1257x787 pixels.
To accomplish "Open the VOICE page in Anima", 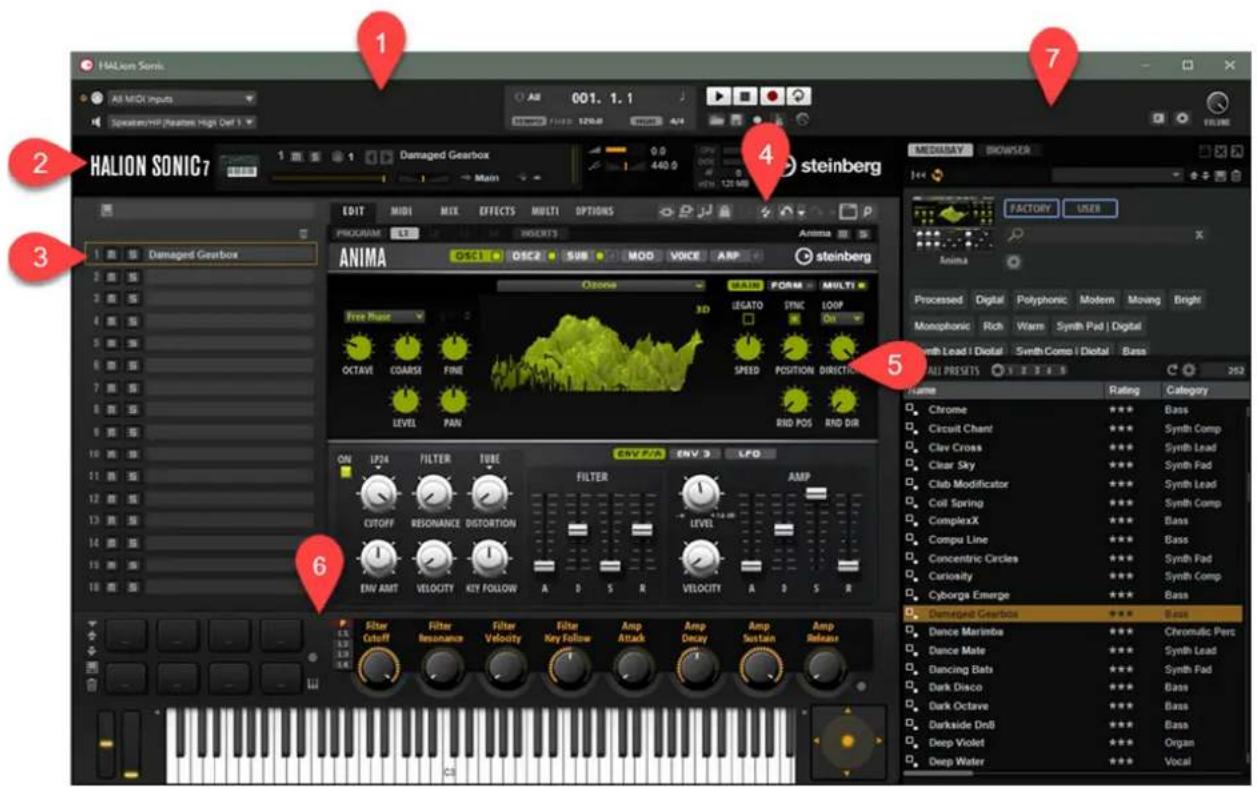I will 685,257.
